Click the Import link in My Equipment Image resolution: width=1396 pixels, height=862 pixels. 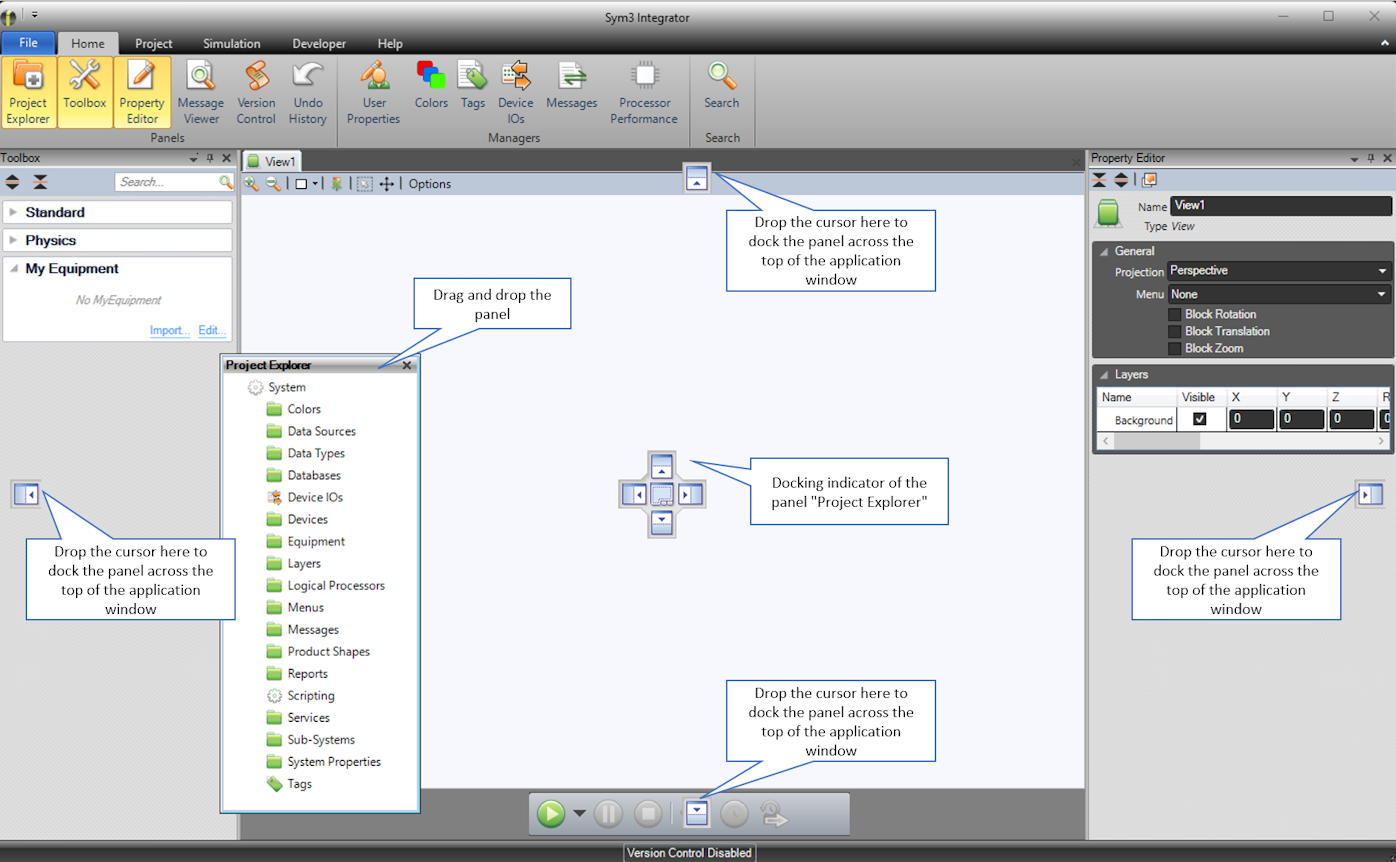pyautogui.click(x=169, y=330)
